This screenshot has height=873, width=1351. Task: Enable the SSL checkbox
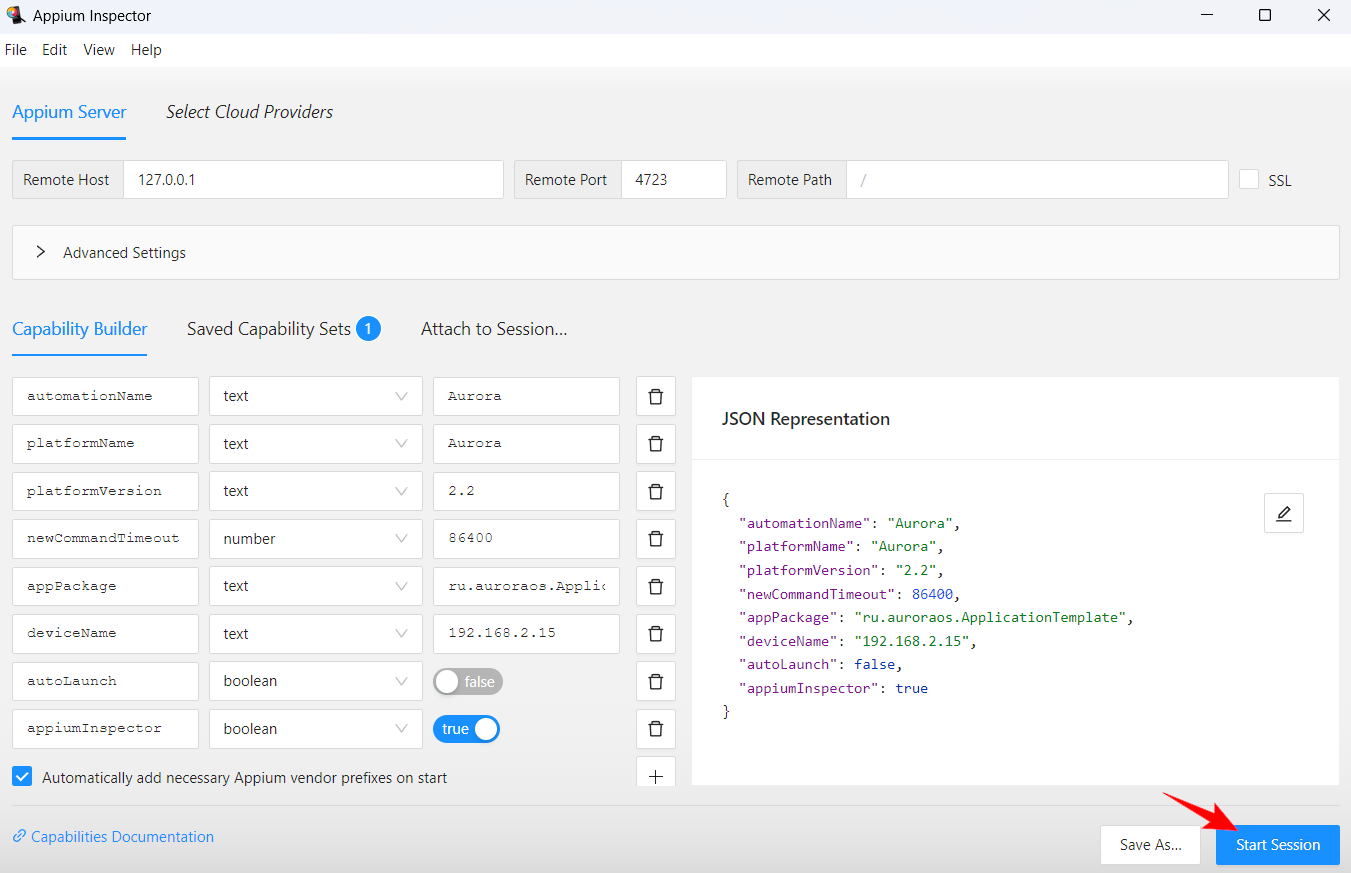(x=1249, y=179)
